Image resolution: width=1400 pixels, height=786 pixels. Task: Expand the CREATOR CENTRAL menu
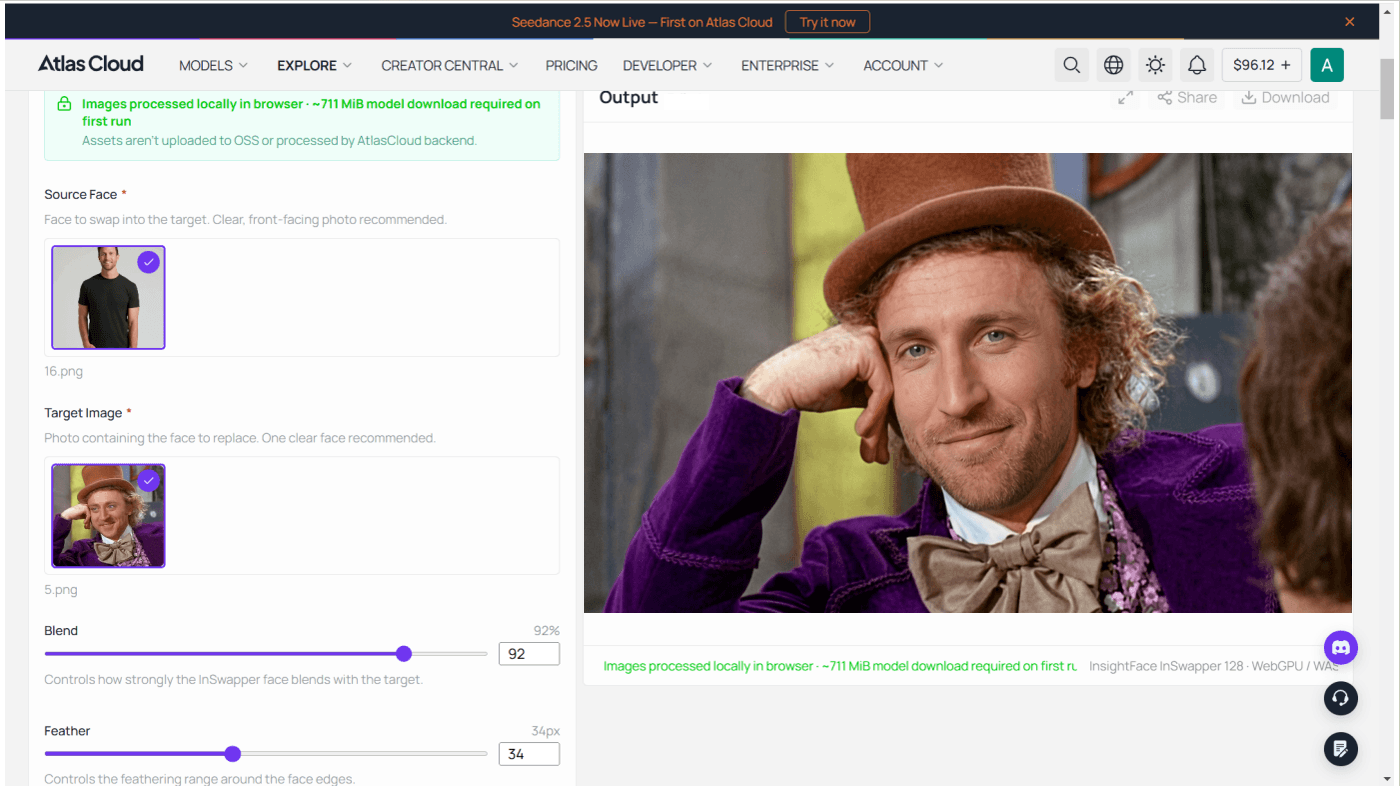(x=450, y=65)
